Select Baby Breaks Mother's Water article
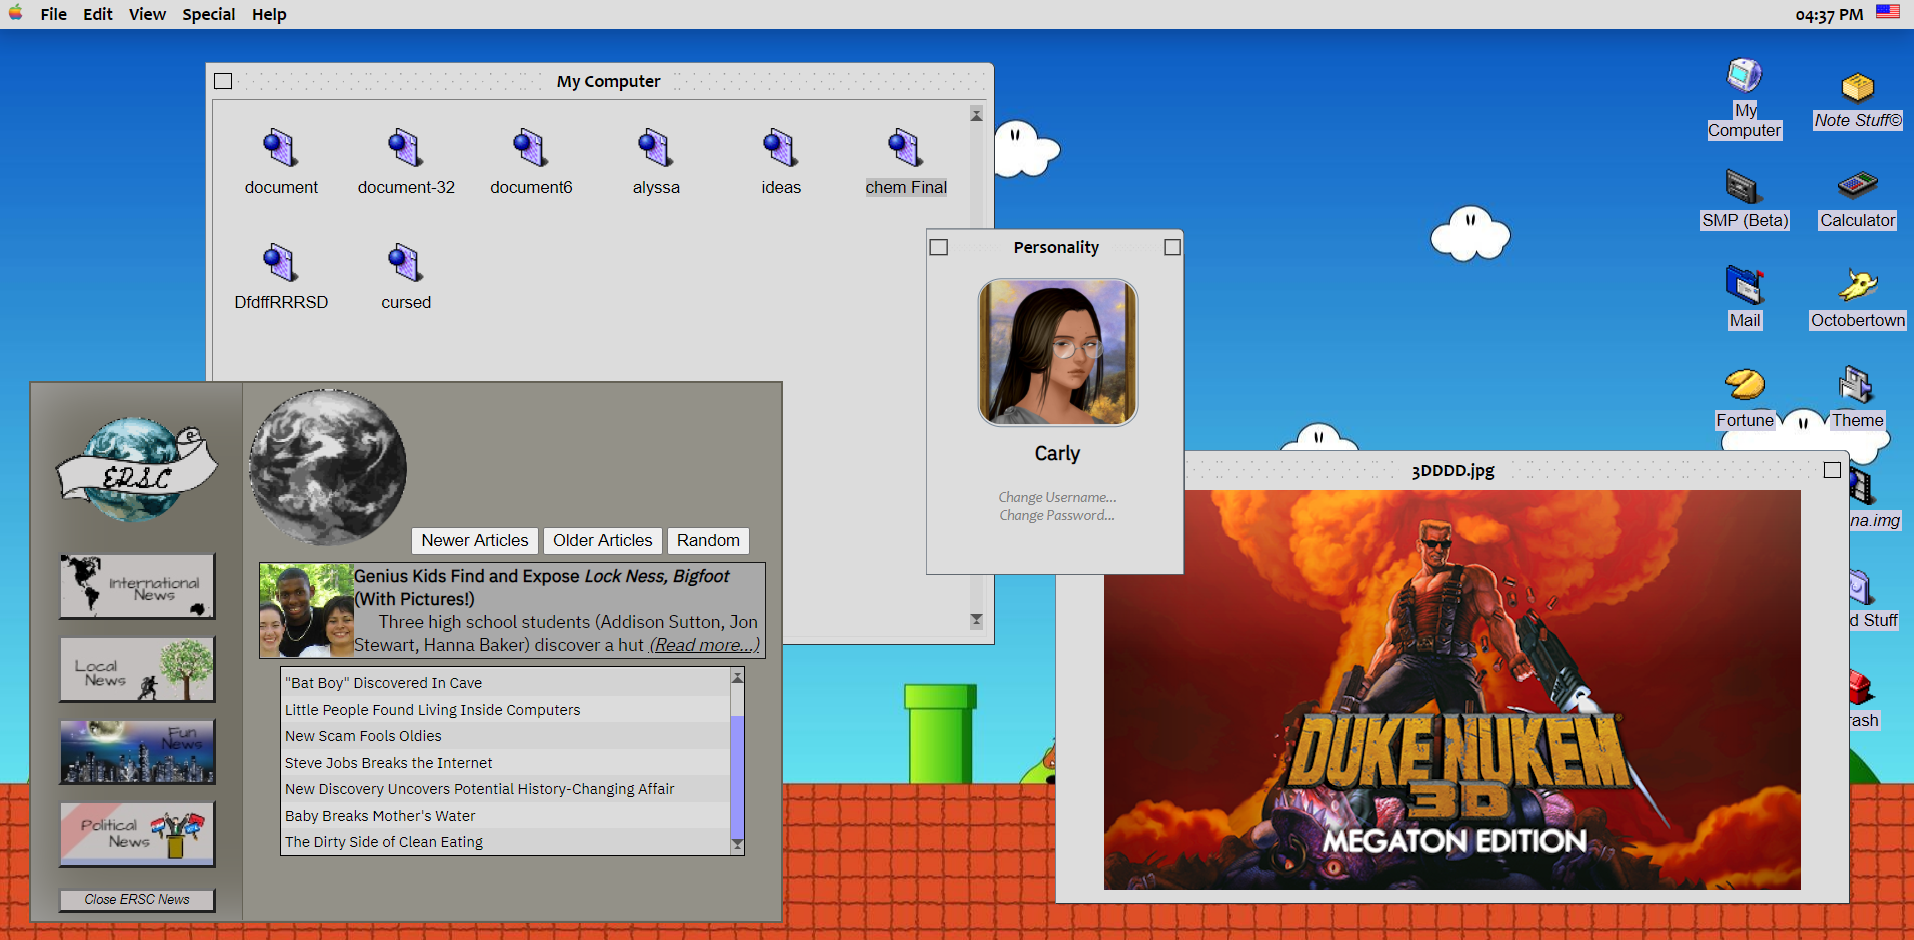Viewport: 1914px width, 940px height. pyautogui.click(x=506, y=816)
